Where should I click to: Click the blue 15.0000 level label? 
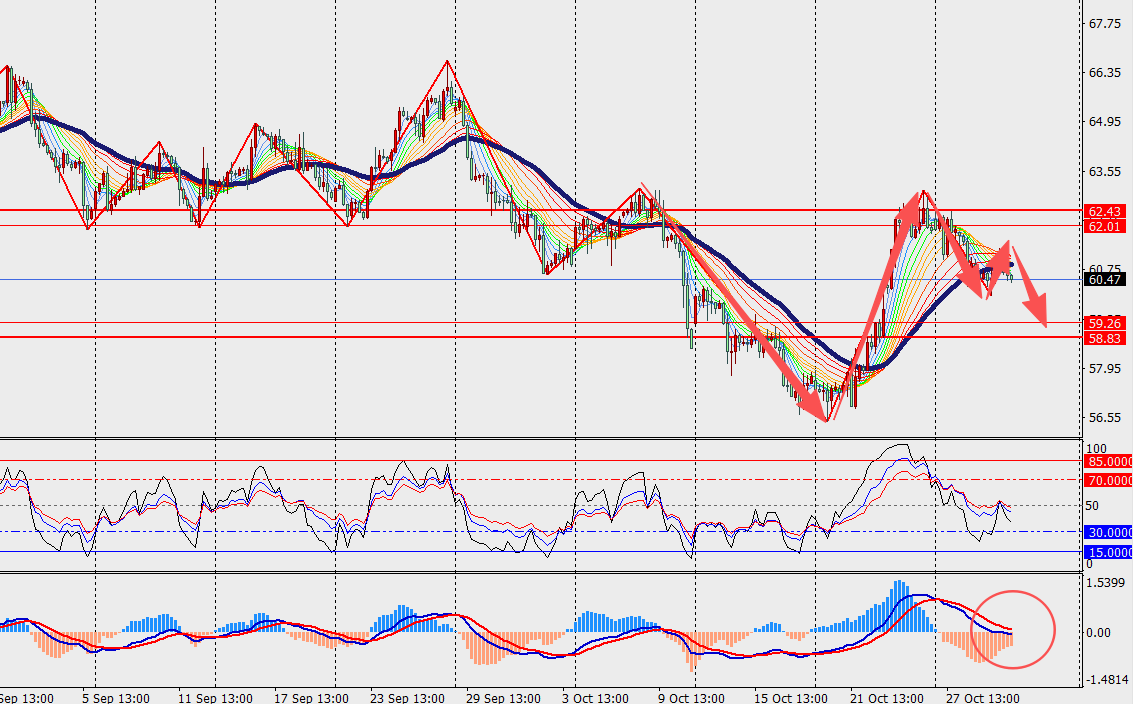pos(1107,552)
